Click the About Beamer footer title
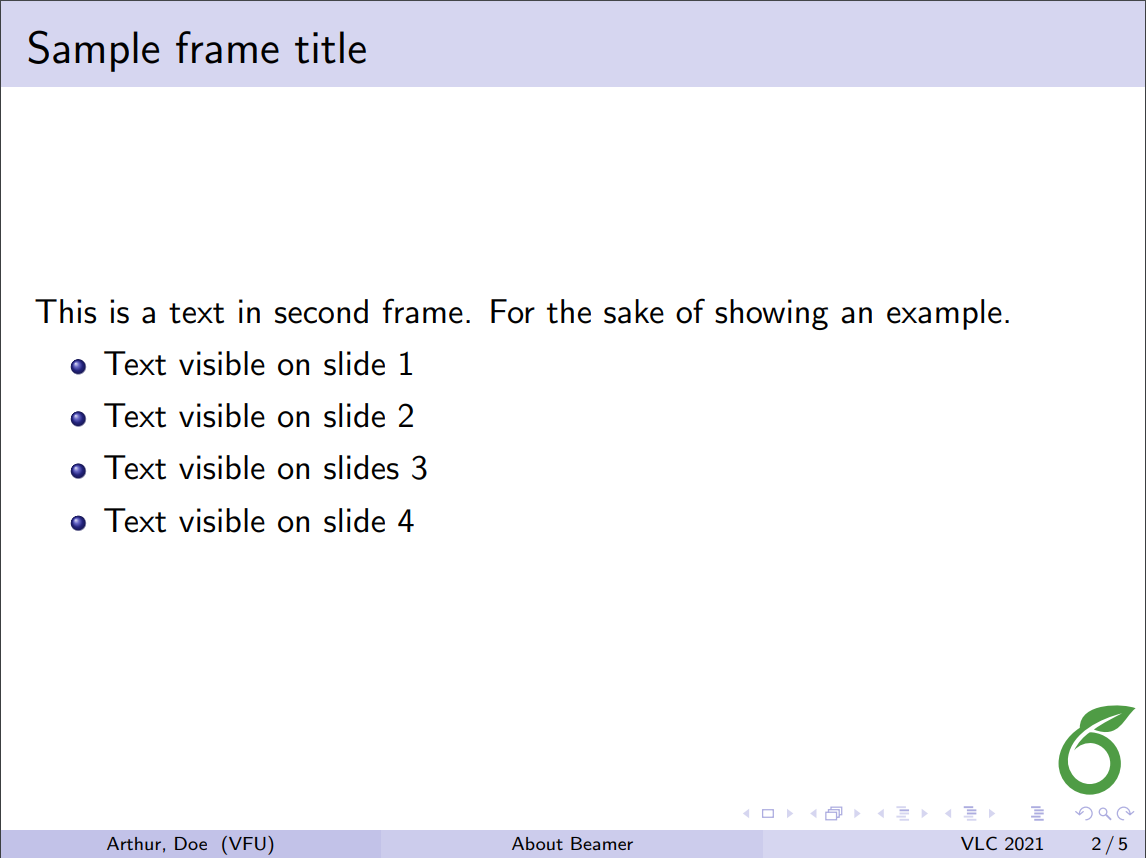The image size is (1146, 858). (x=572, y=844)
